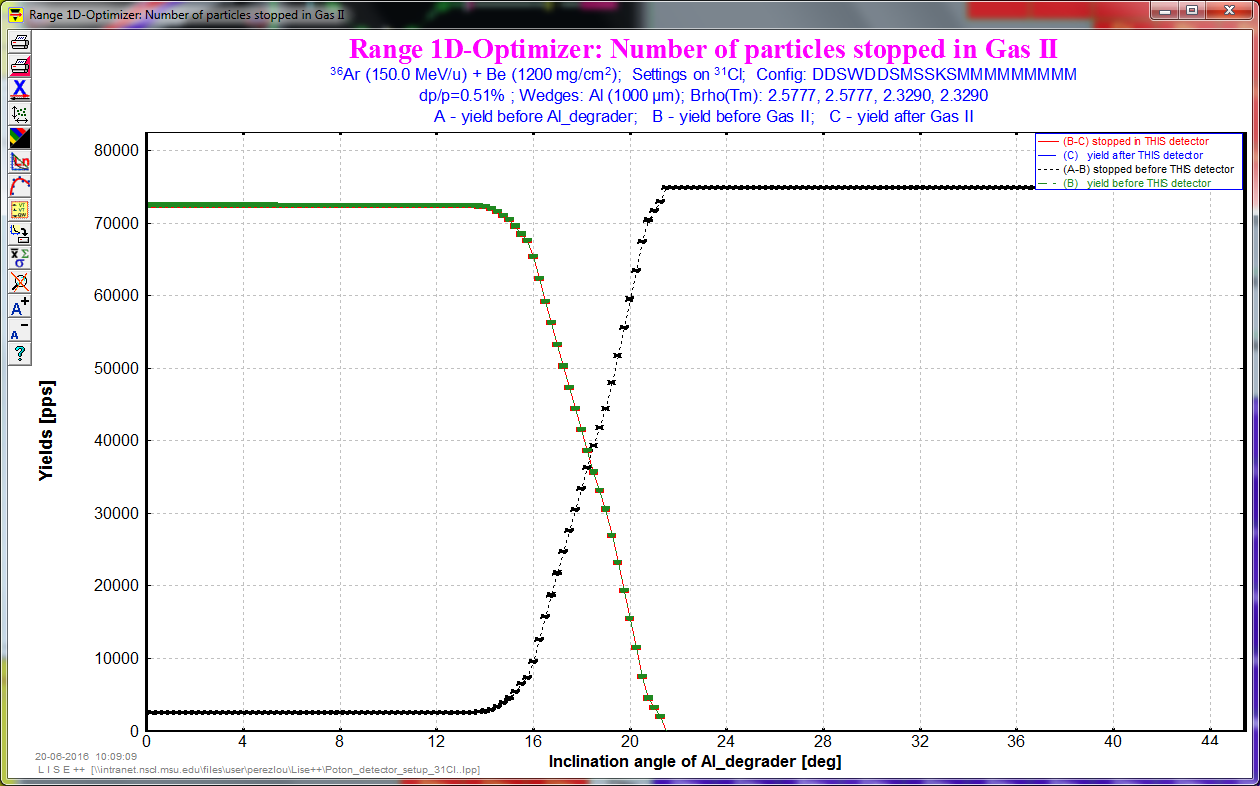Image resolution: width=1260 pixels, height=786 pixels.
Task: Open the plot color palette icon
Action: [x=19, y=138]
